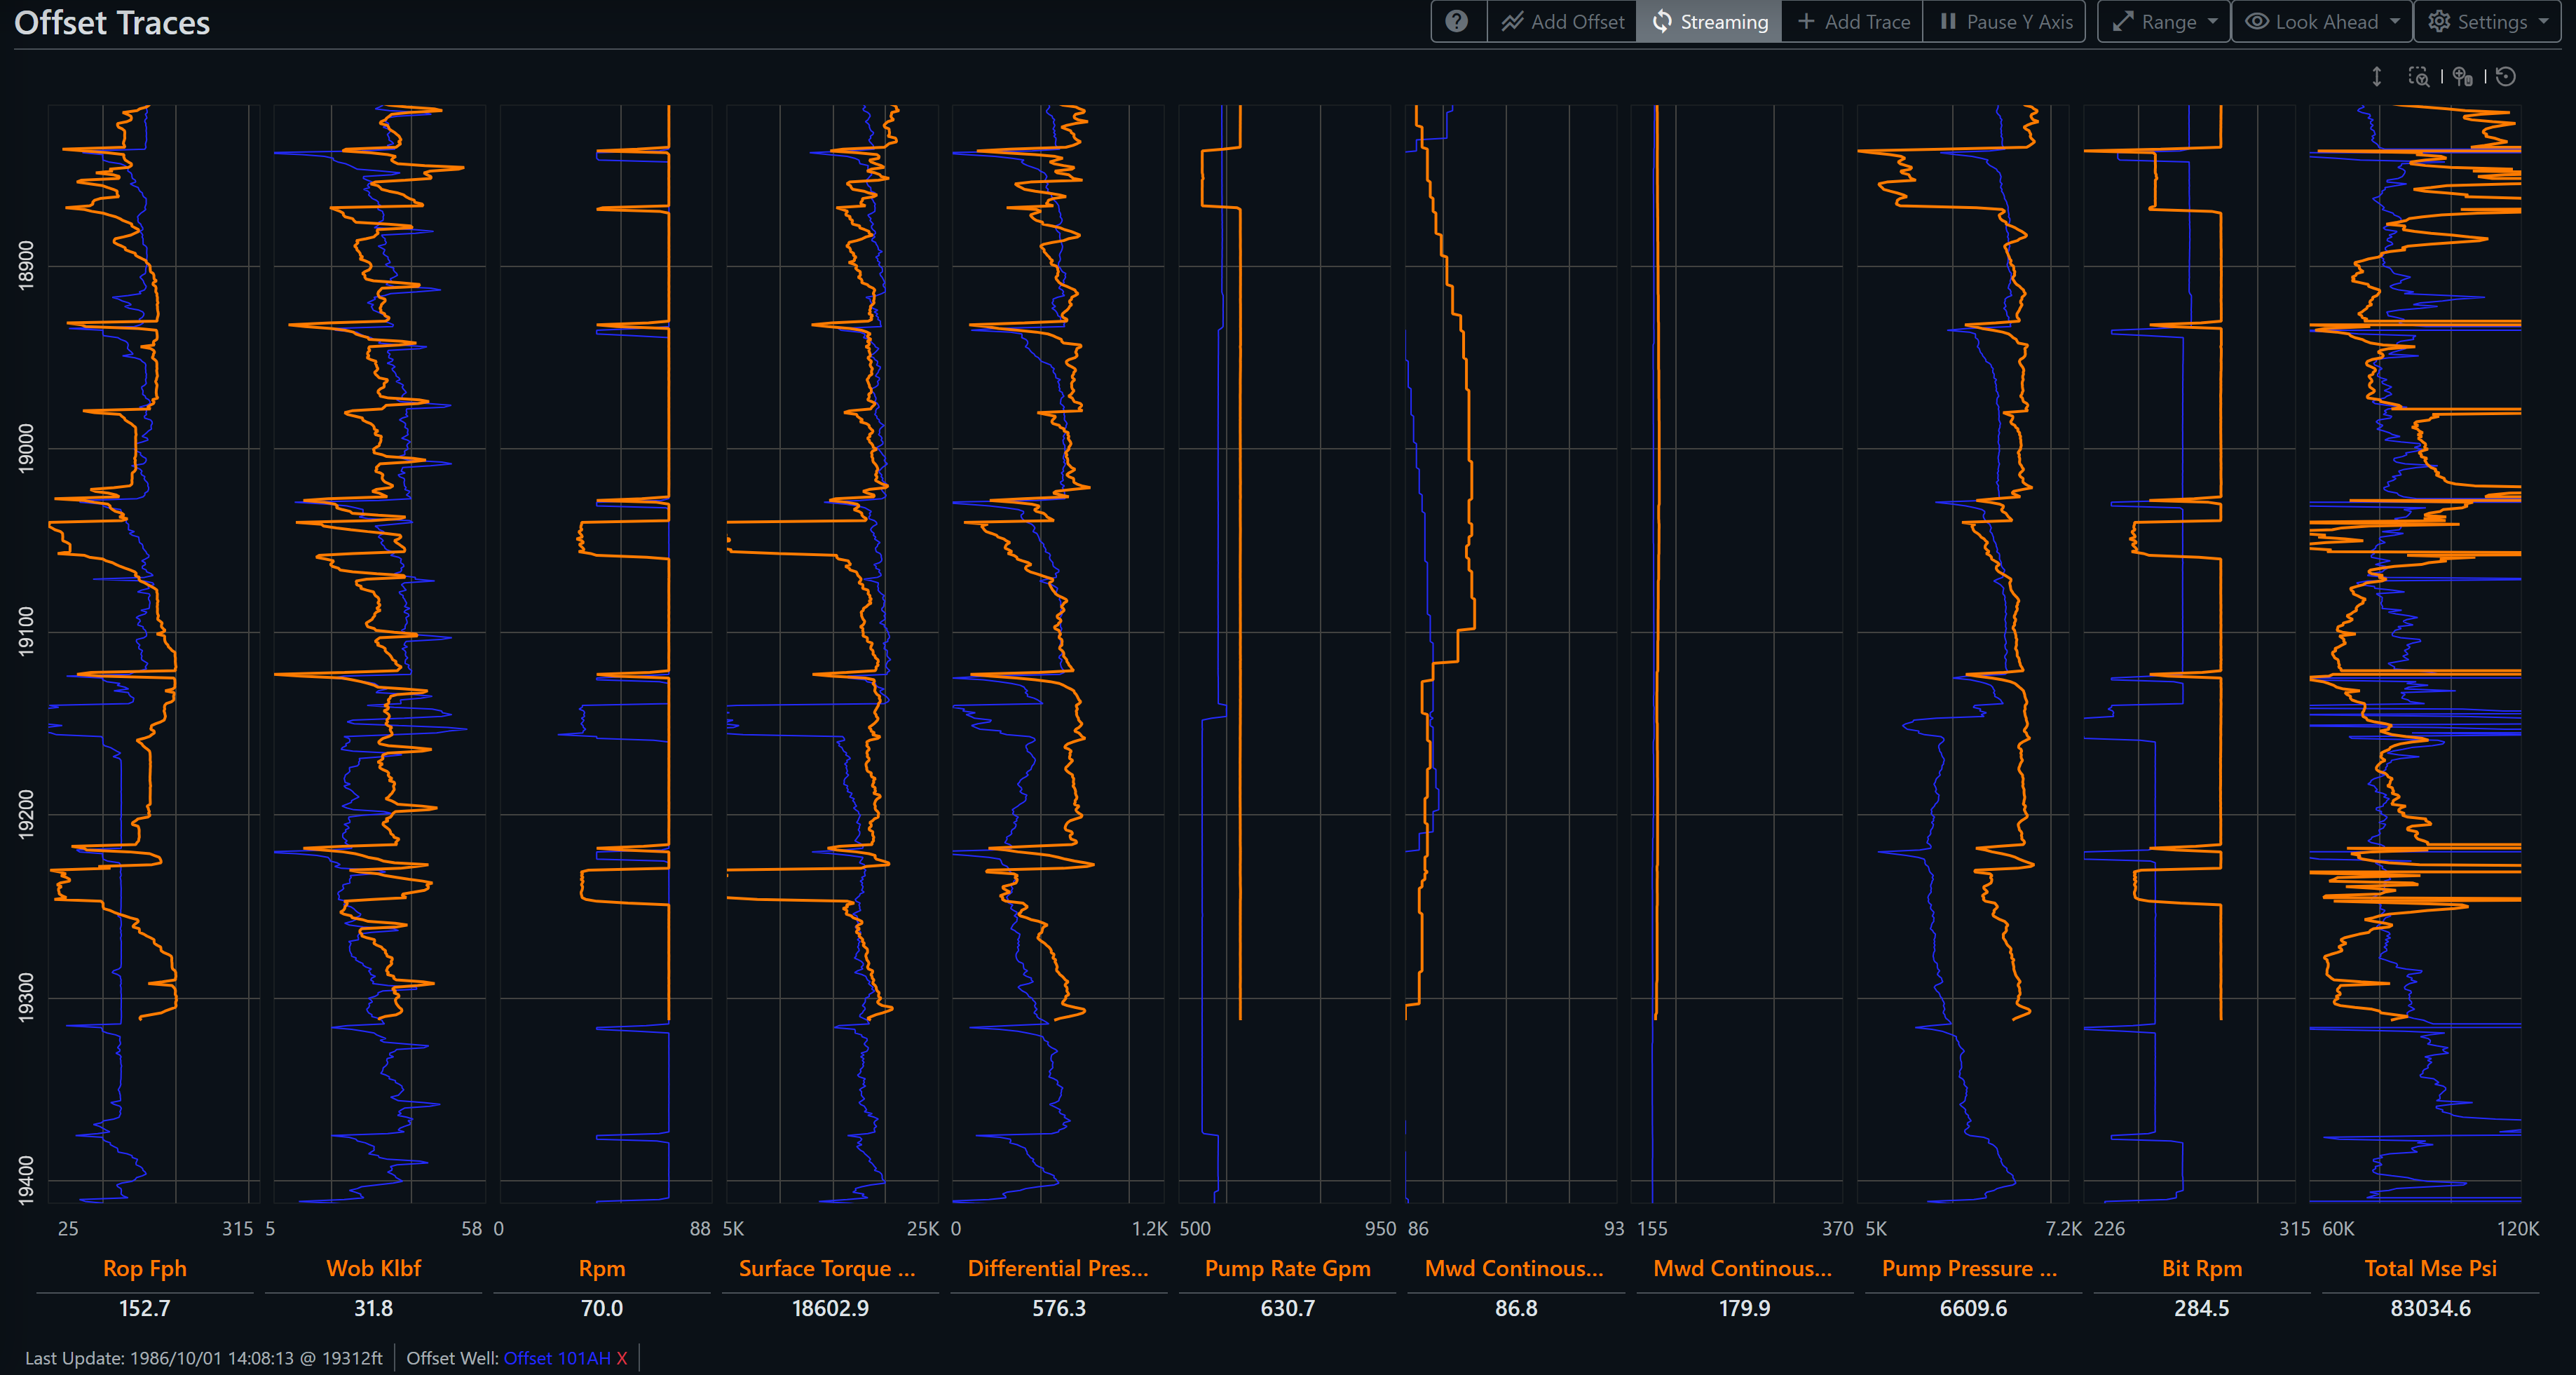Screen dimensions: 2576x1375
Task: Click the 19300 depth axis label
Action: tap(26, 997)
